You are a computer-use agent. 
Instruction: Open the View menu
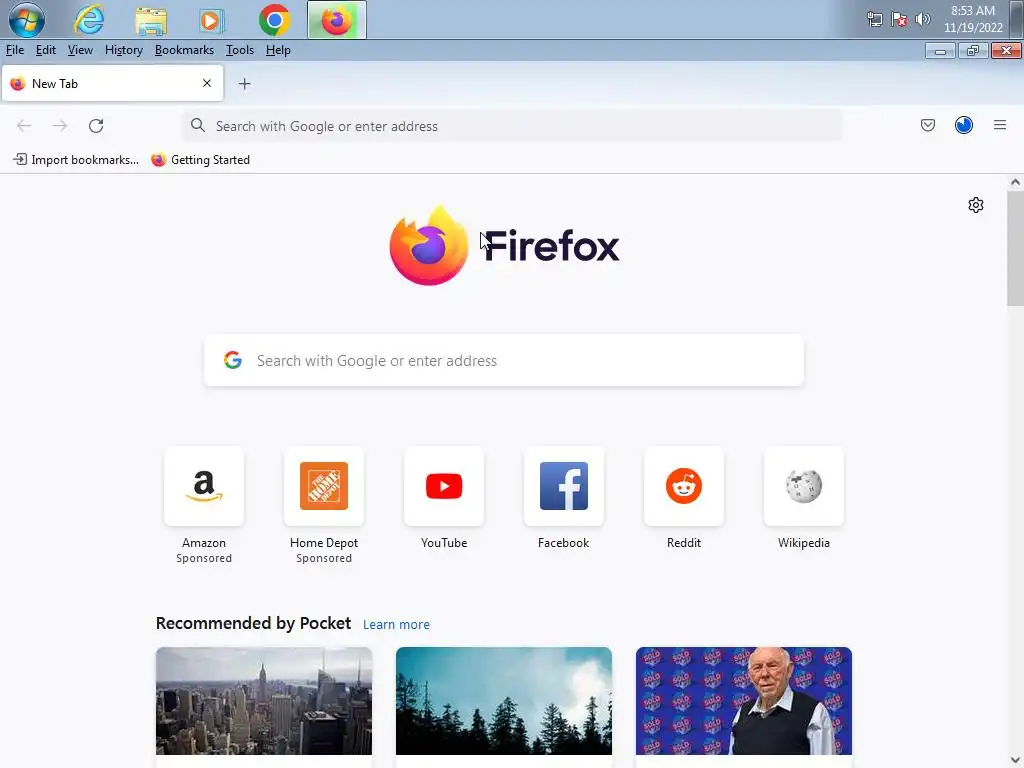pyautogui.click(x=80, y=50)
